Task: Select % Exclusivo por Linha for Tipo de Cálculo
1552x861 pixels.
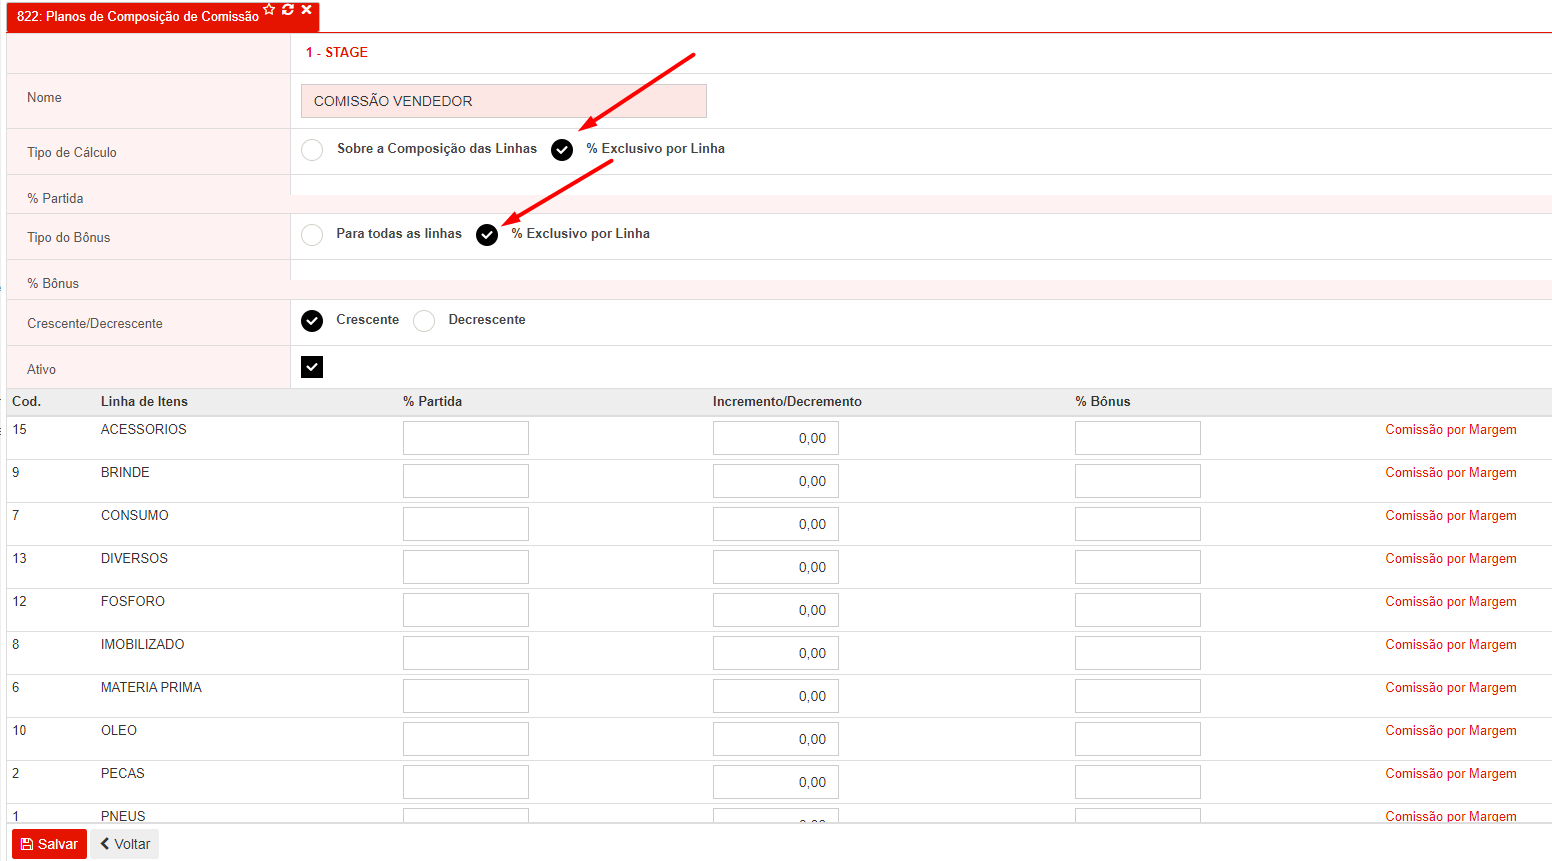Action: [562, 149]
